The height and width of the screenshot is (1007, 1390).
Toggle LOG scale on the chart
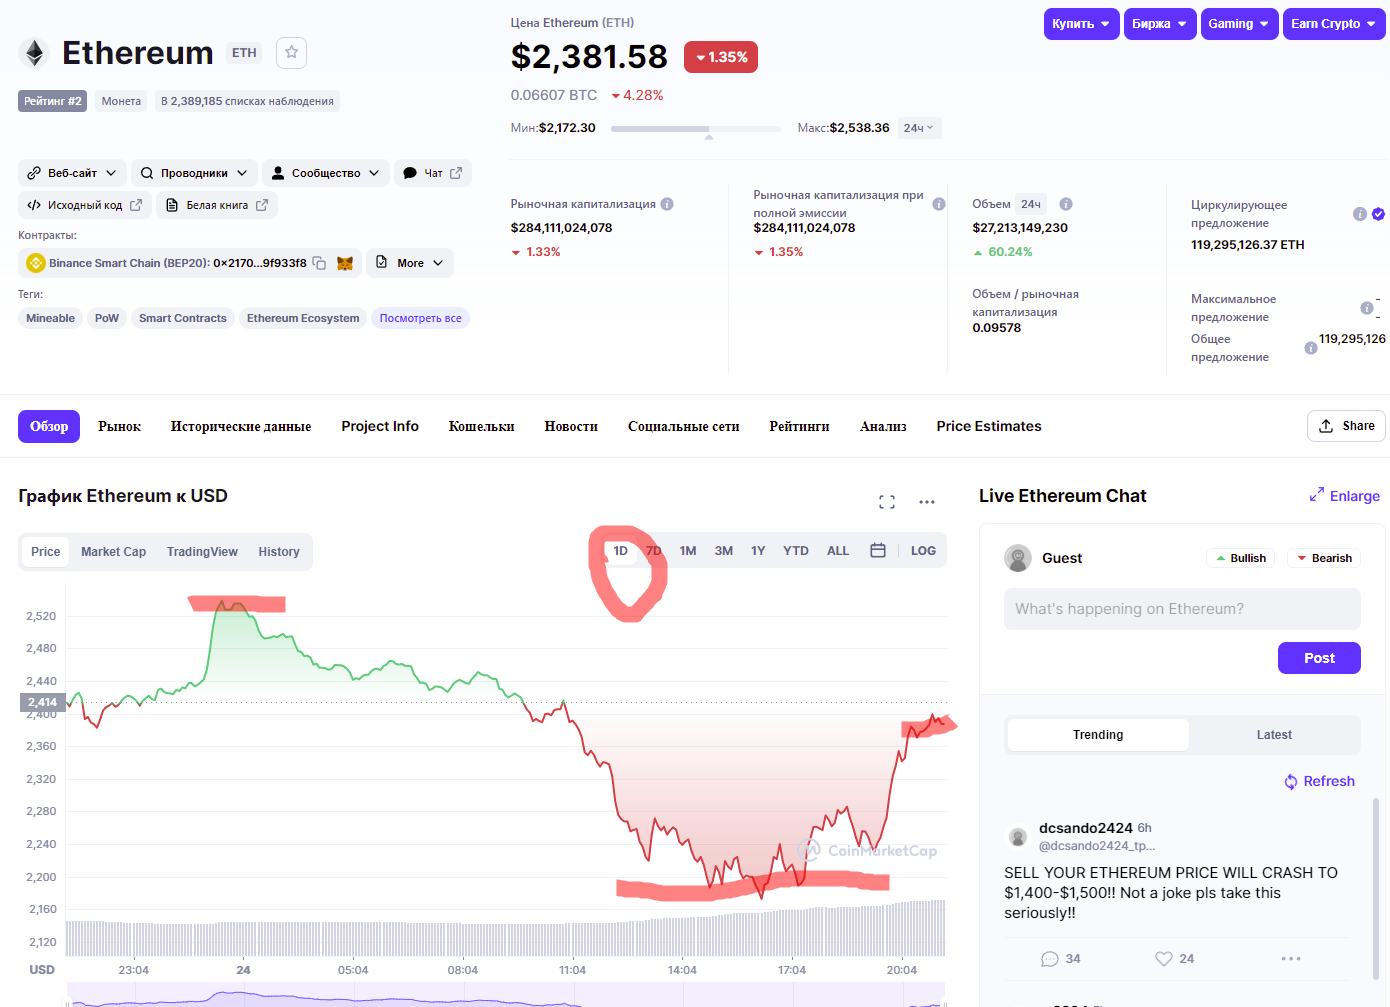pos(923,551)
